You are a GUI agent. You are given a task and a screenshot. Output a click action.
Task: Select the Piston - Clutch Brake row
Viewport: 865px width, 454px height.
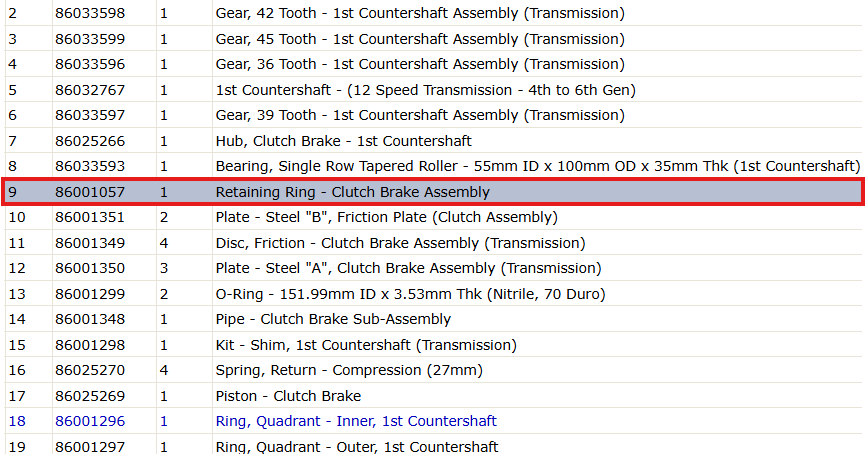point(433,396)
